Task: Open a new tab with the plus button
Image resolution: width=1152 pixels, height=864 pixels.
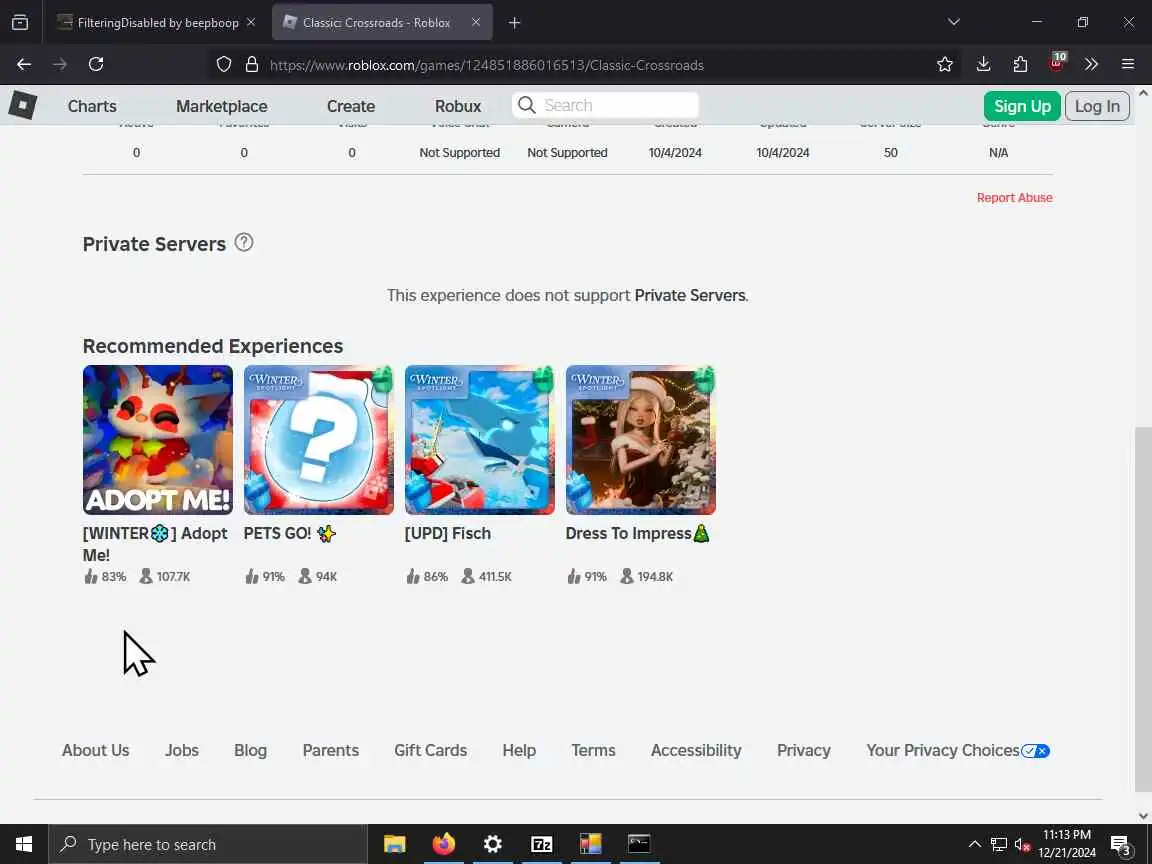Action: (514, 23)
